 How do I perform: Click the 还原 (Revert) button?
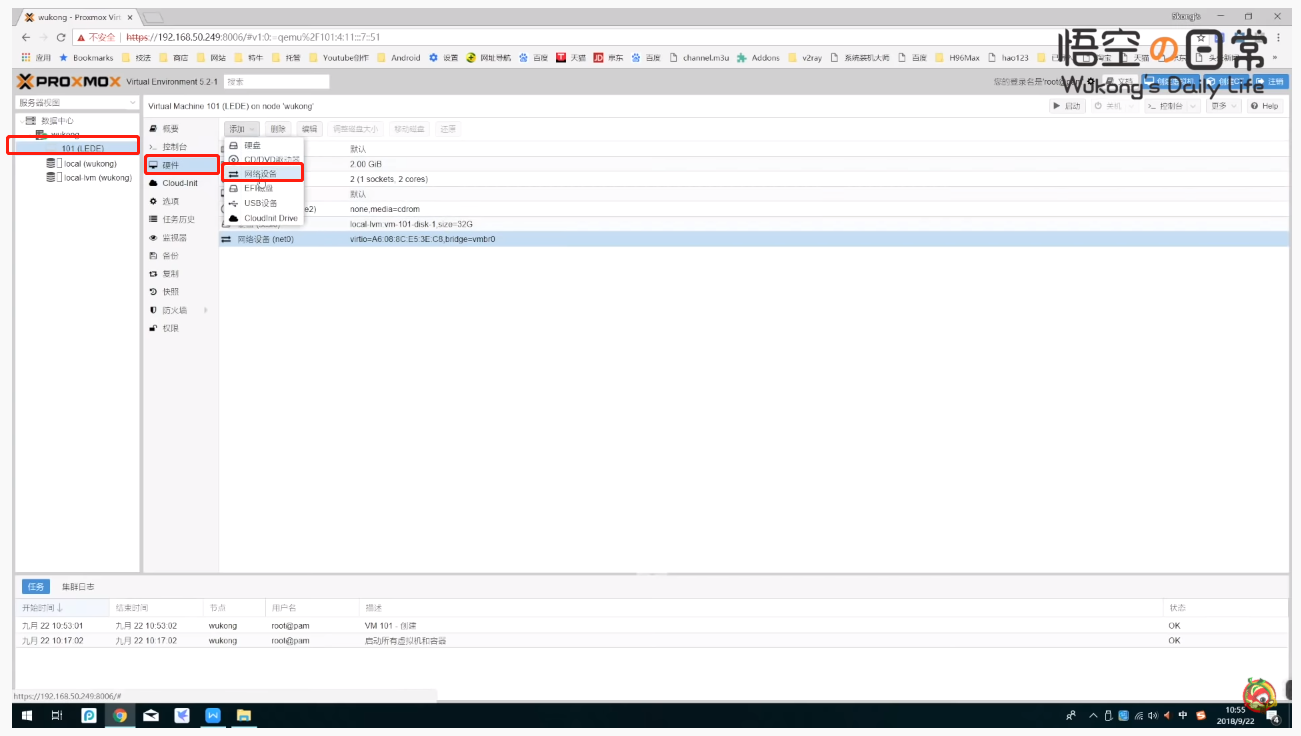448,129
